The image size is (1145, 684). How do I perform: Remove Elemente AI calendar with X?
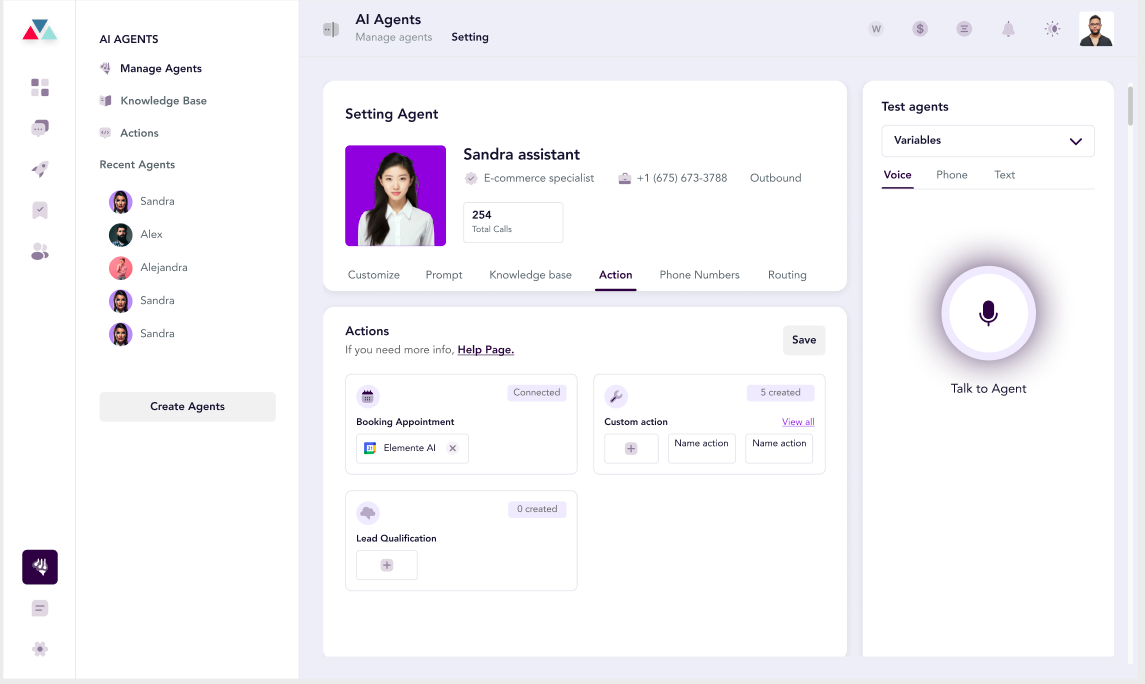(453, 448)
